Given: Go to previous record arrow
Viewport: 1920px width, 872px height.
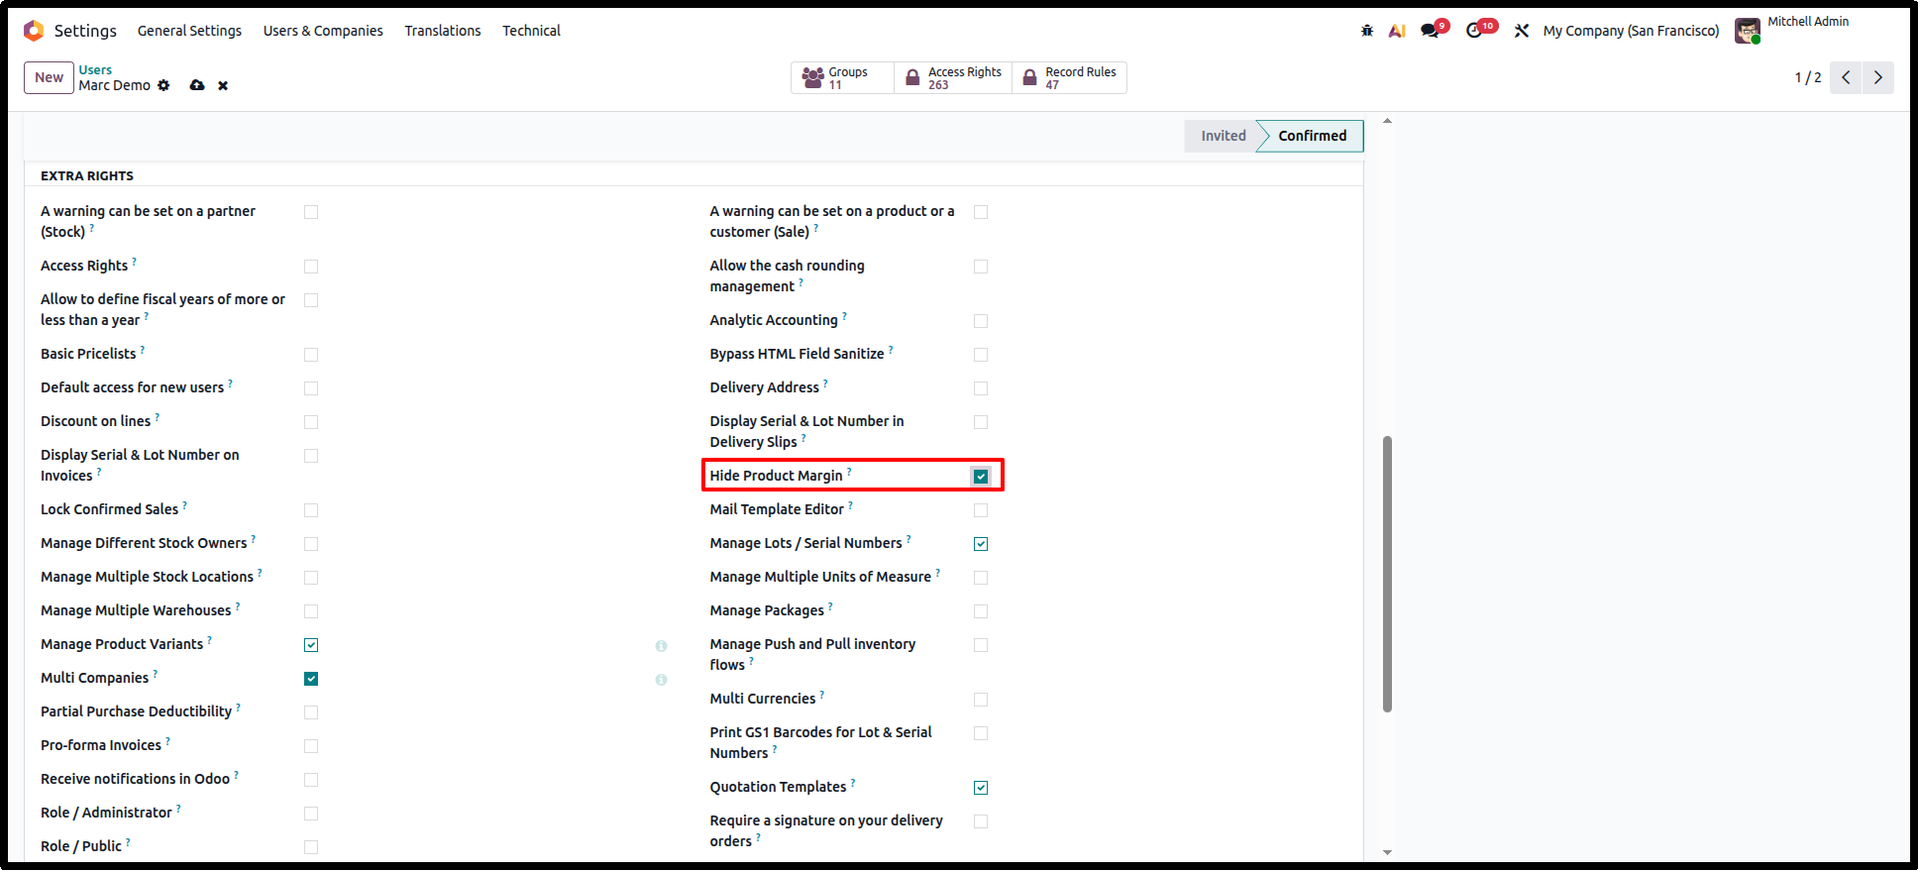Looking at the screenshot, I should [x=1846, y=77].
